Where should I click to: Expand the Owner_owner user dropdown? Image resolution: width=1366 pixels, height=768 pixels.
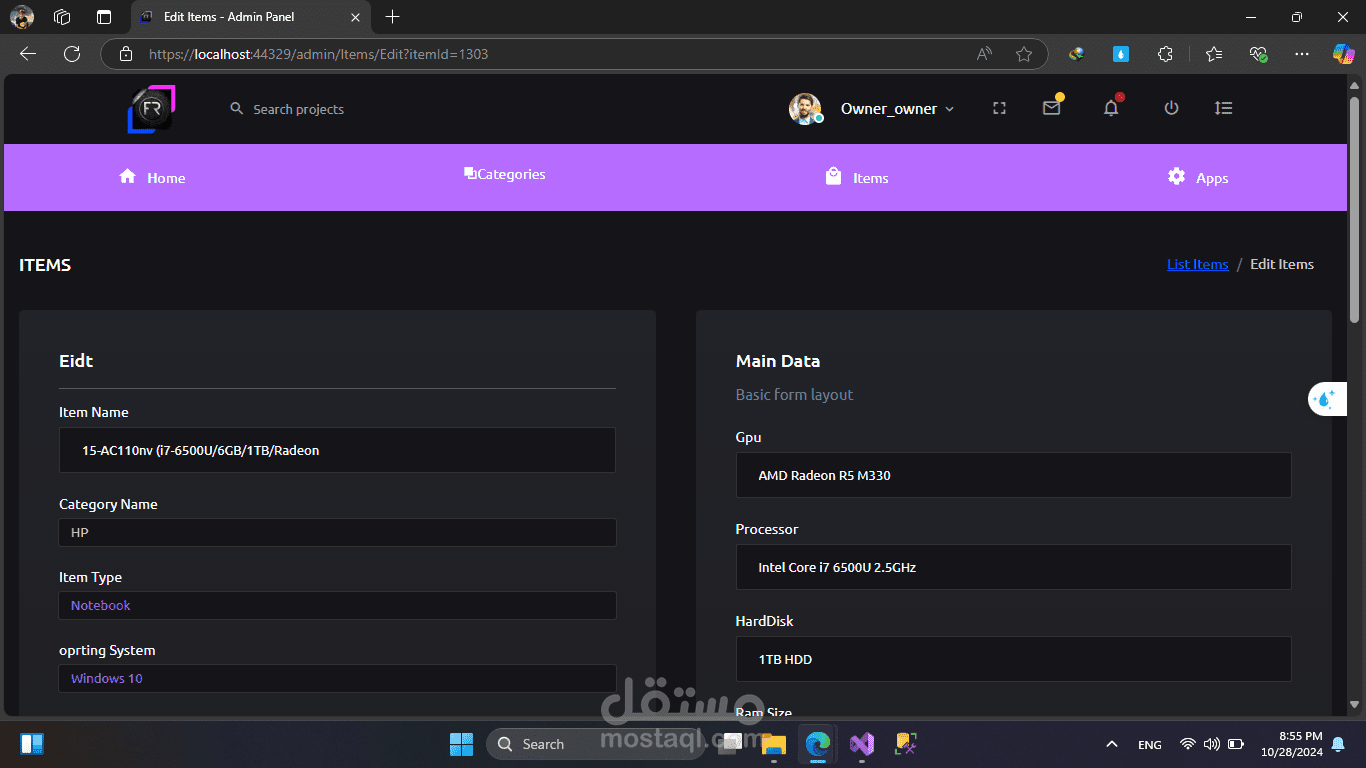898,109
